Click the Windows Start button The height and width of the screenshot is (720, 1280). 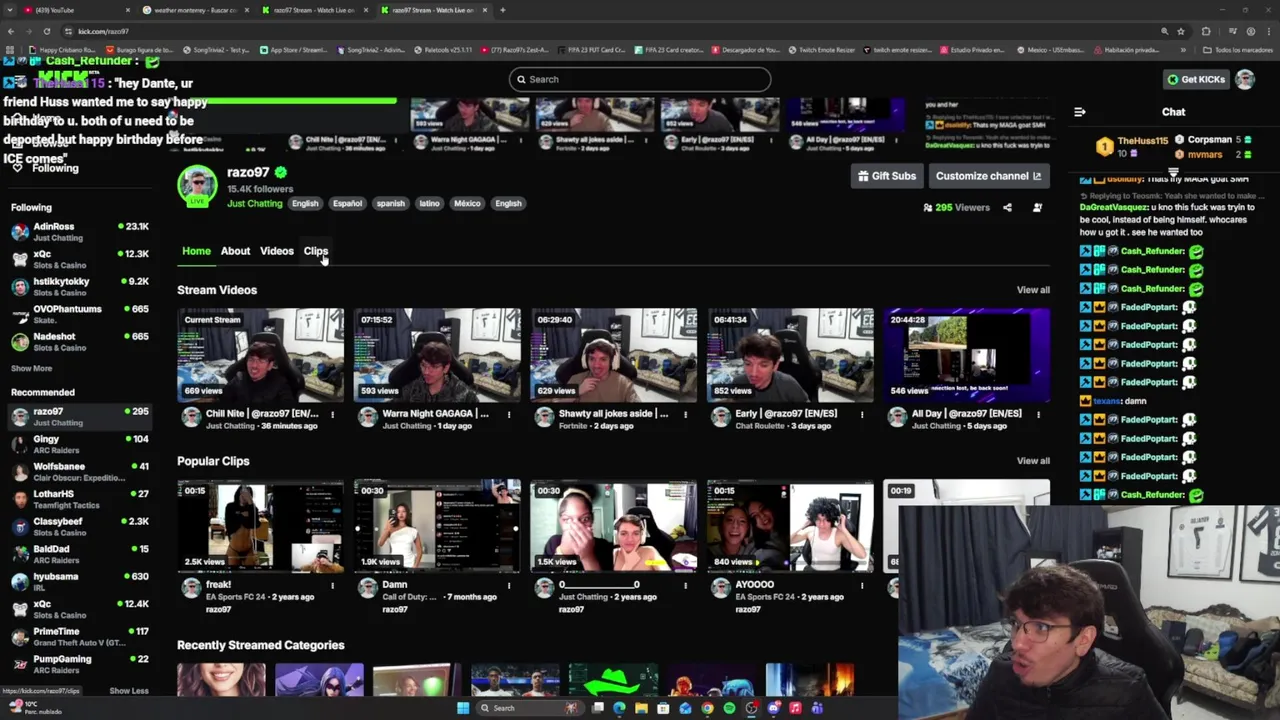coord(463,708)
